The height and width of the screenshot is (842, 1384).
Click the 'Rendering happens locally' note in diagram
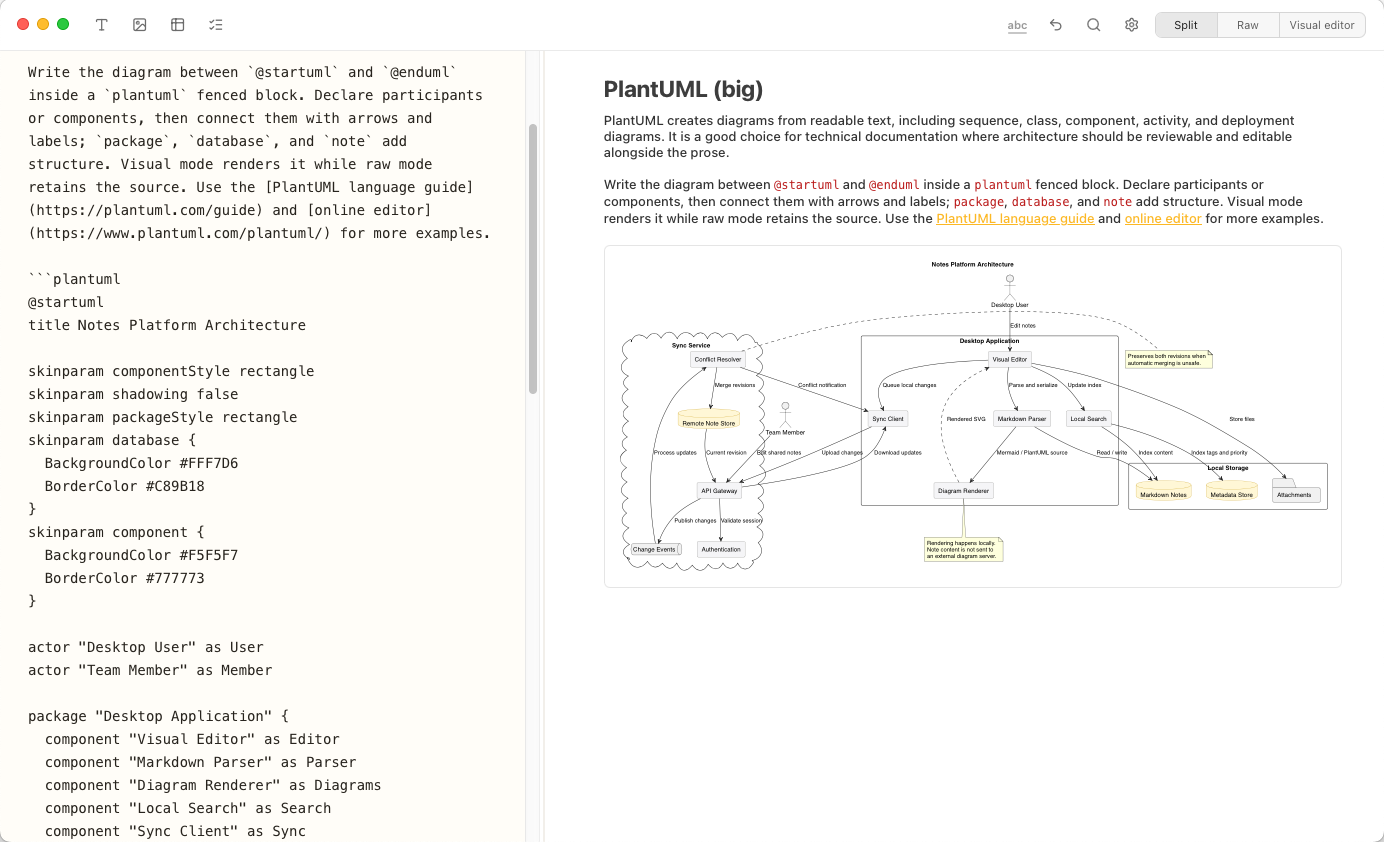coord(963,549)
